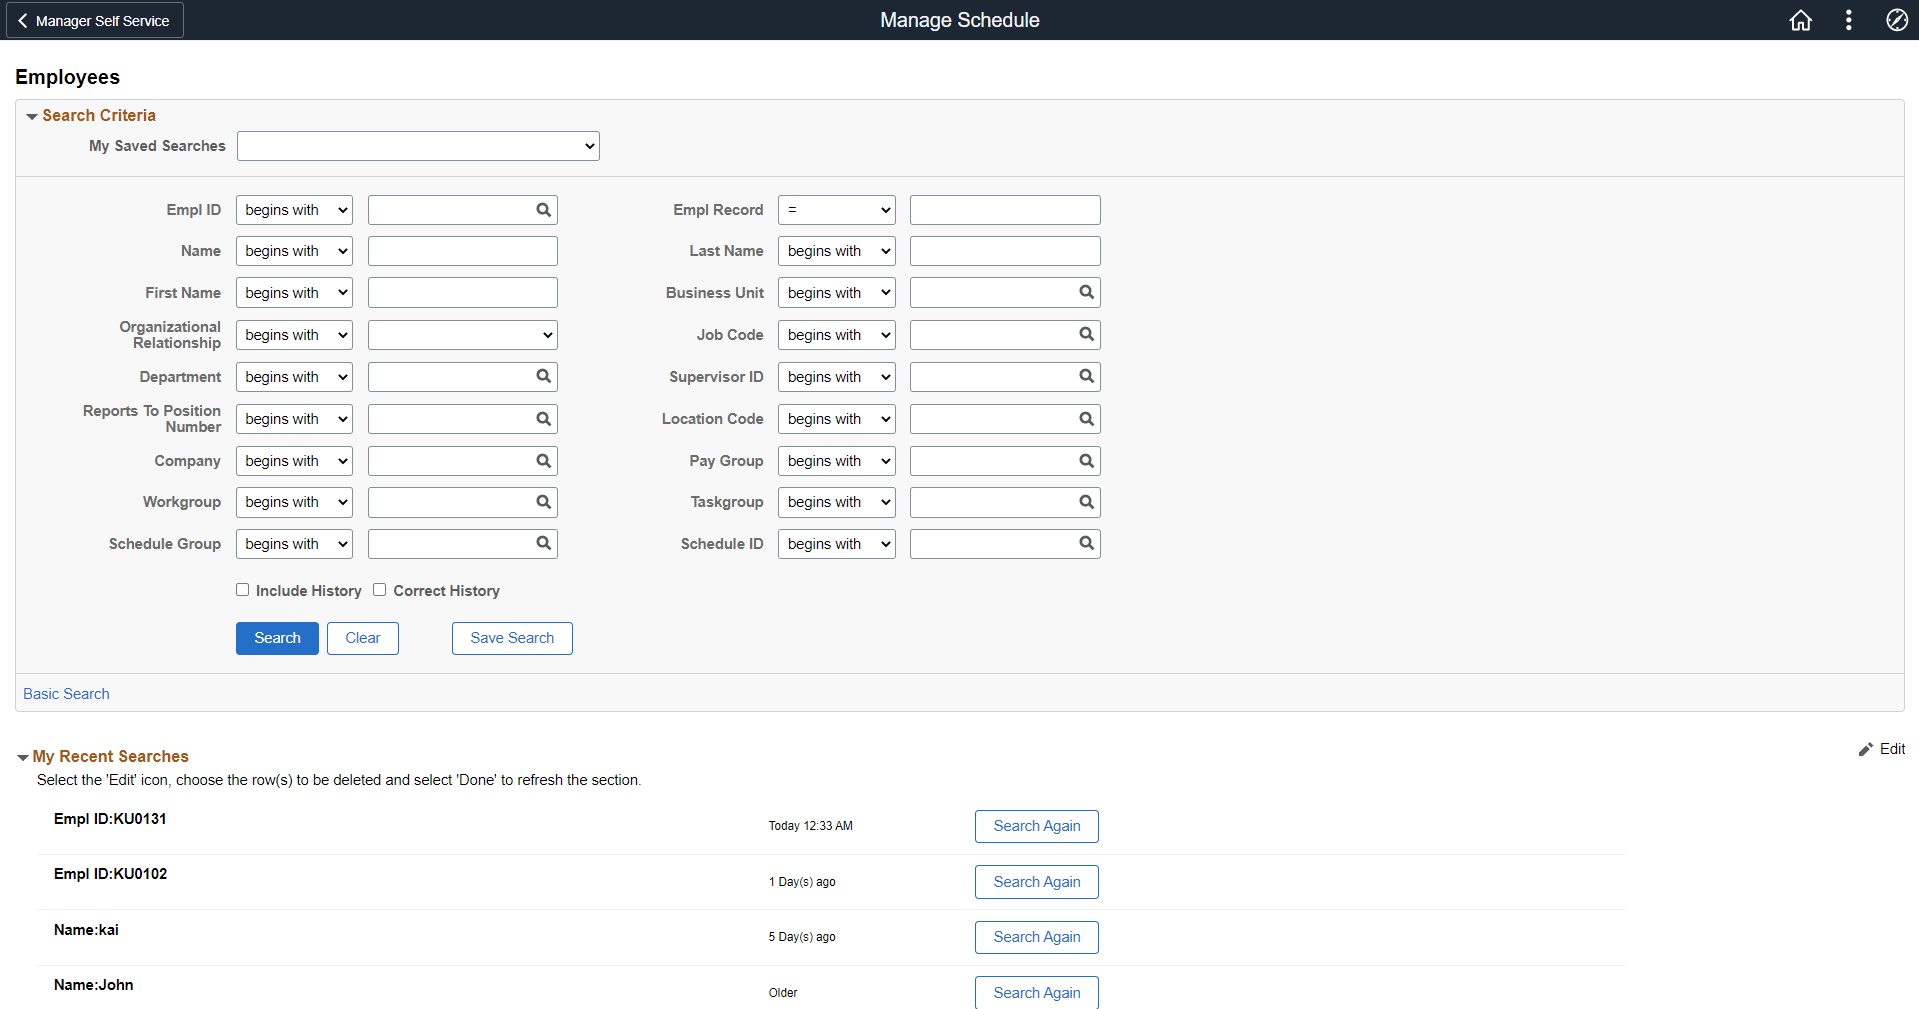The image size is (1919, 1009).
Task: Open the My Saved Searches dropdown
Action: [417, 145]
